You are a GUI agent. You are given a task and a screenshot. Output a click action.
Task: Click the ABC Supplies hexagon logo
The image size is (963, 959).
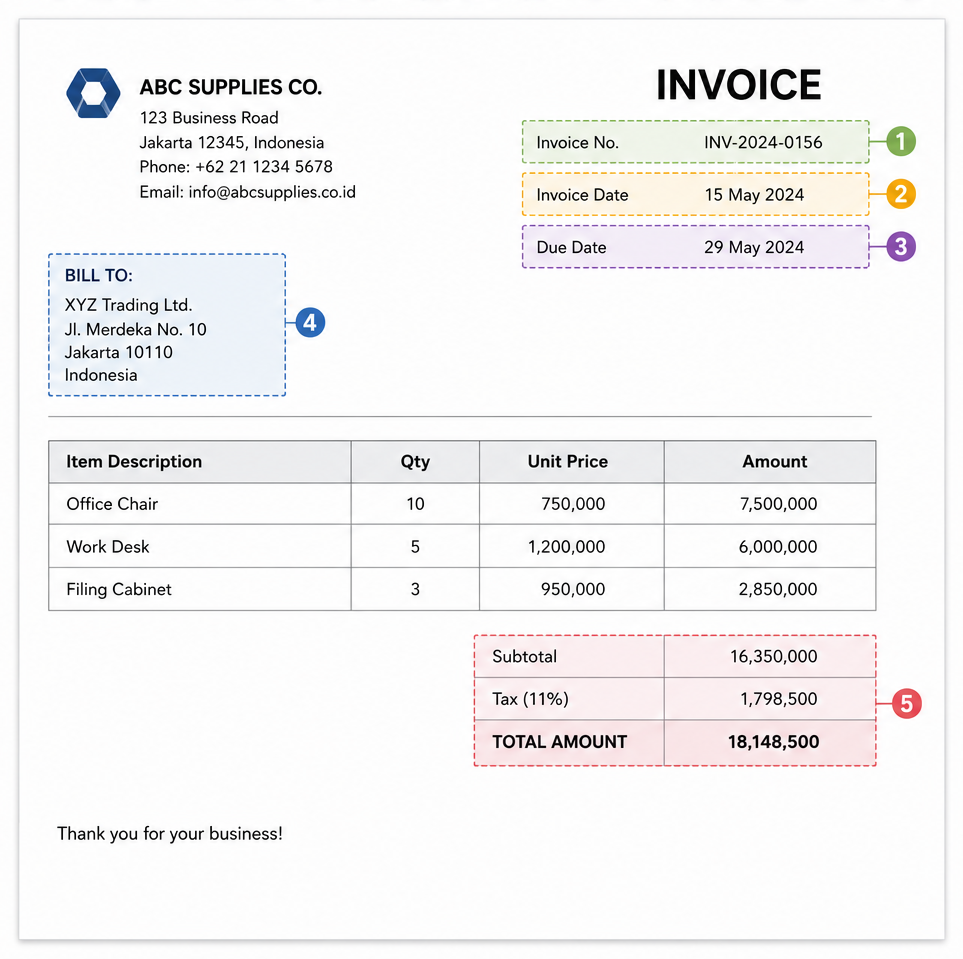pos(93,93)
